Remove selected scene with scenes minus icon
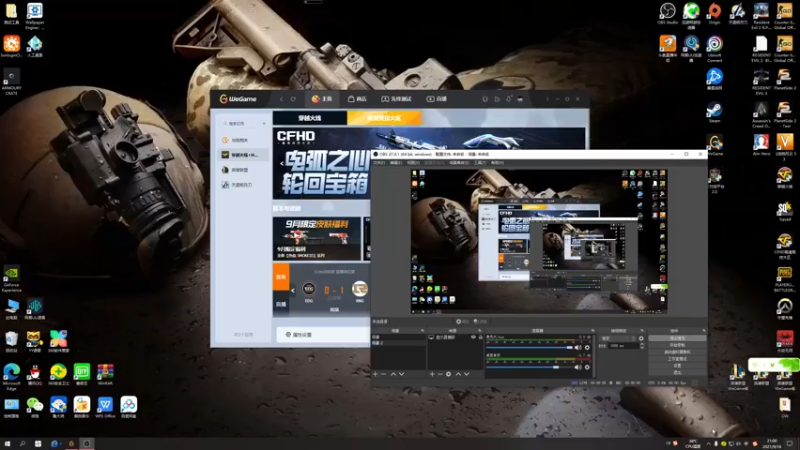This screenshot has width=800, height=450. pos(384,374)
